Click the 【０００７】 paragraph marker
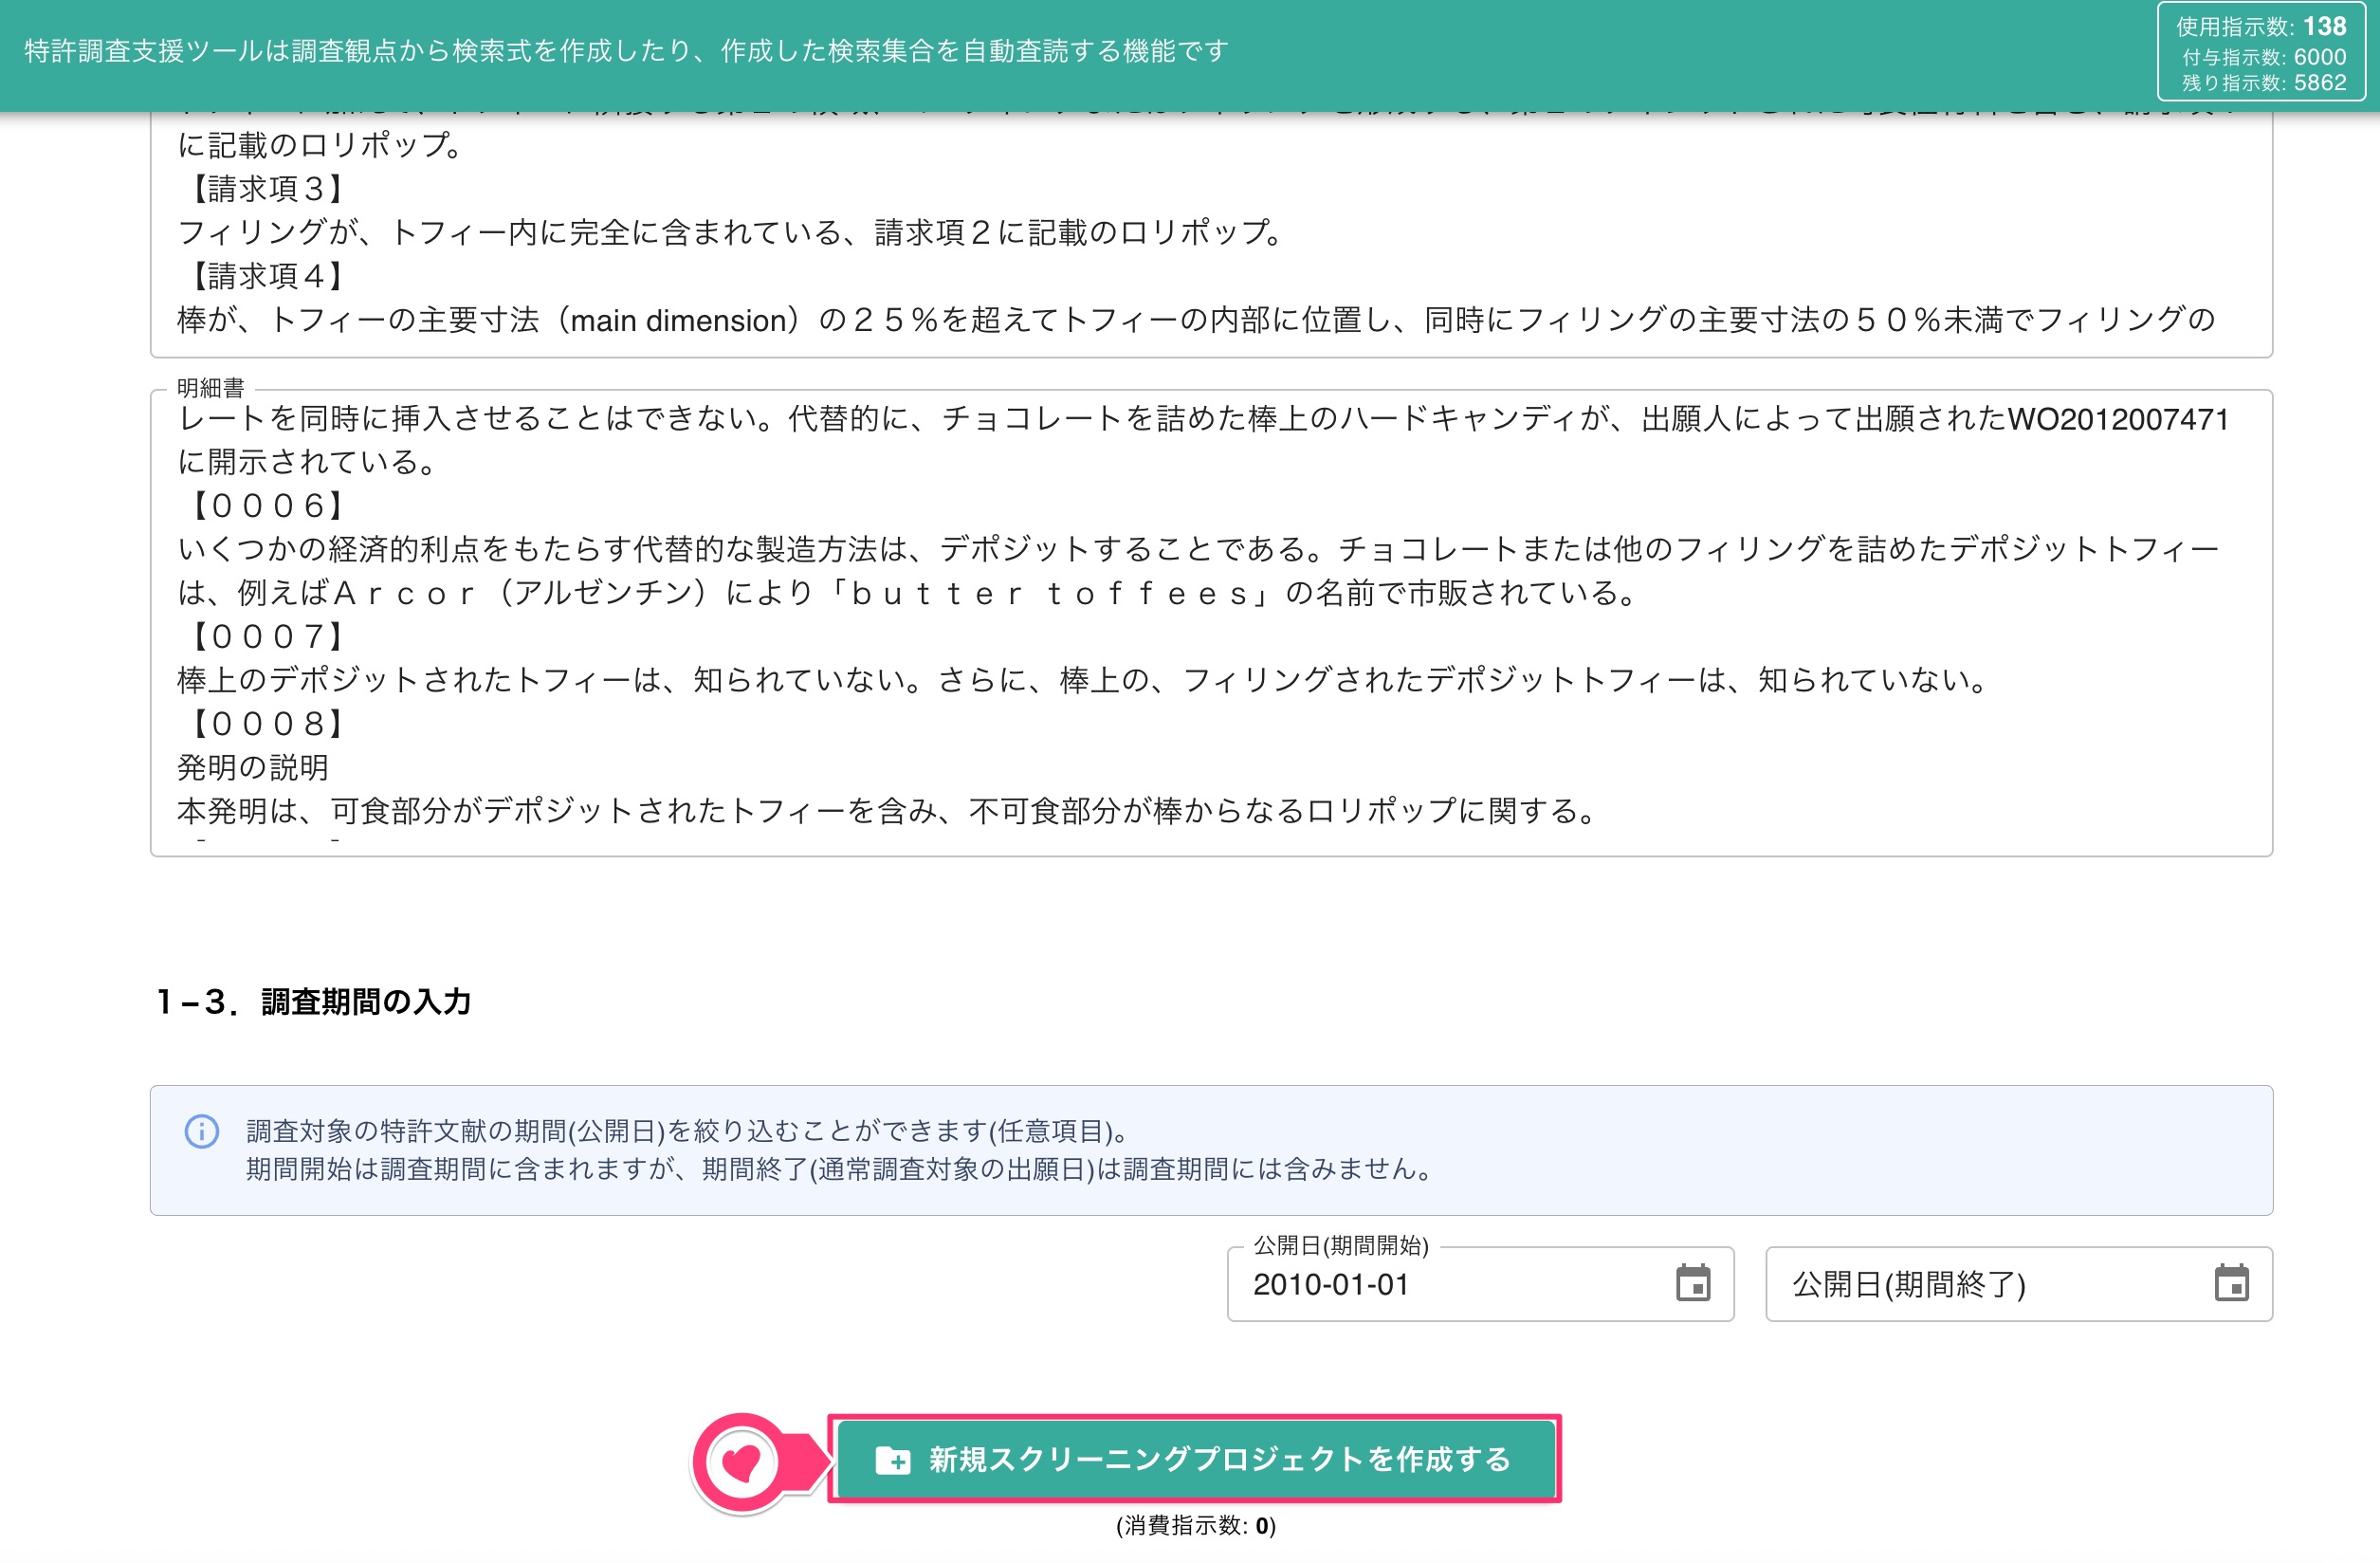This screenshot has width=2380, height=1563. (265, 637)
